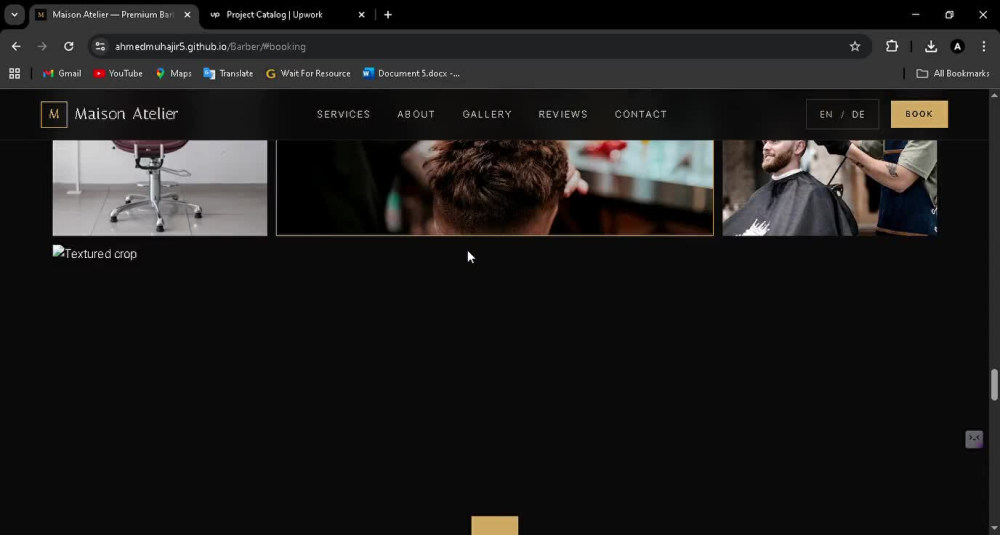
Task: Open the Chrome three-dot menu
Action: (984, 47)
